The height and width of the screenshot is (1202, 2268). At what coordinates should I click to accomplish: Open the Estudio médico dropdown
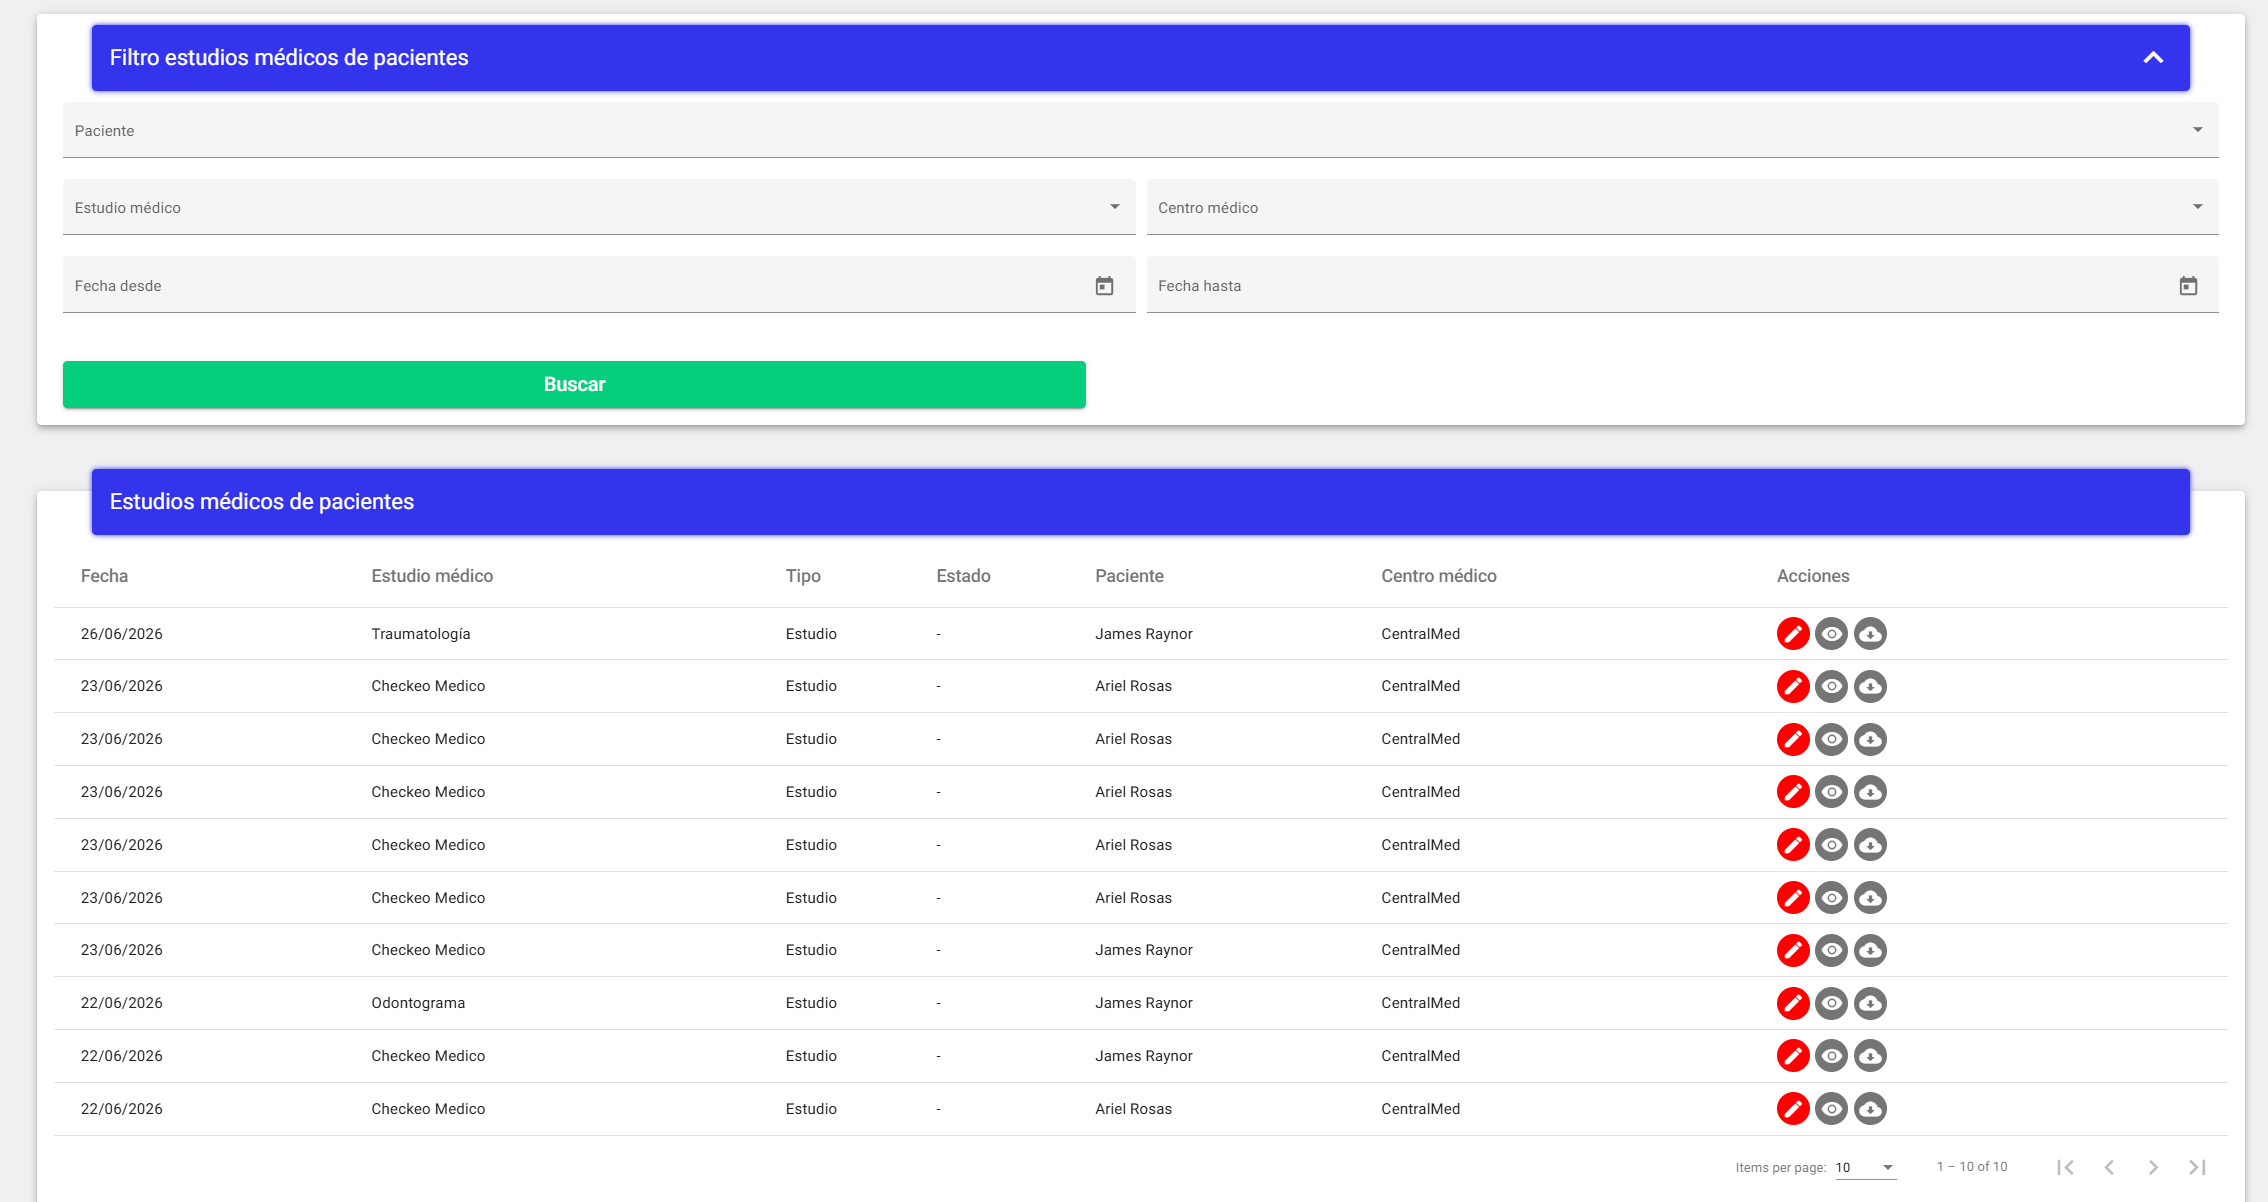[599, 207]
